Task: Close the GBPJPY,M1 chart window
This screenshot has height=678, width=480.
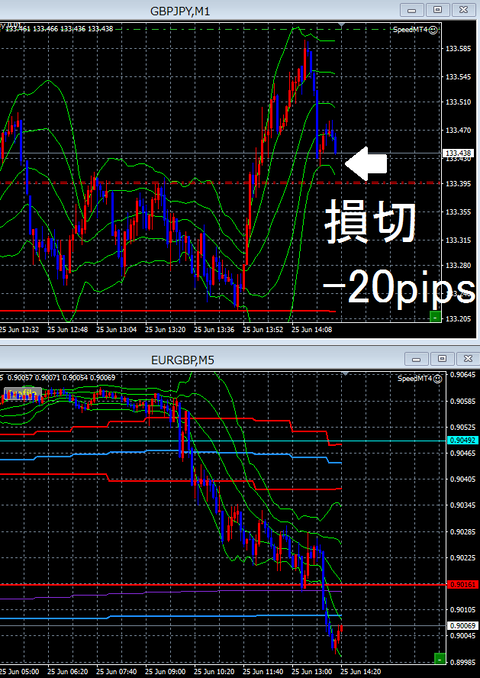Action: tap(463, 10)
